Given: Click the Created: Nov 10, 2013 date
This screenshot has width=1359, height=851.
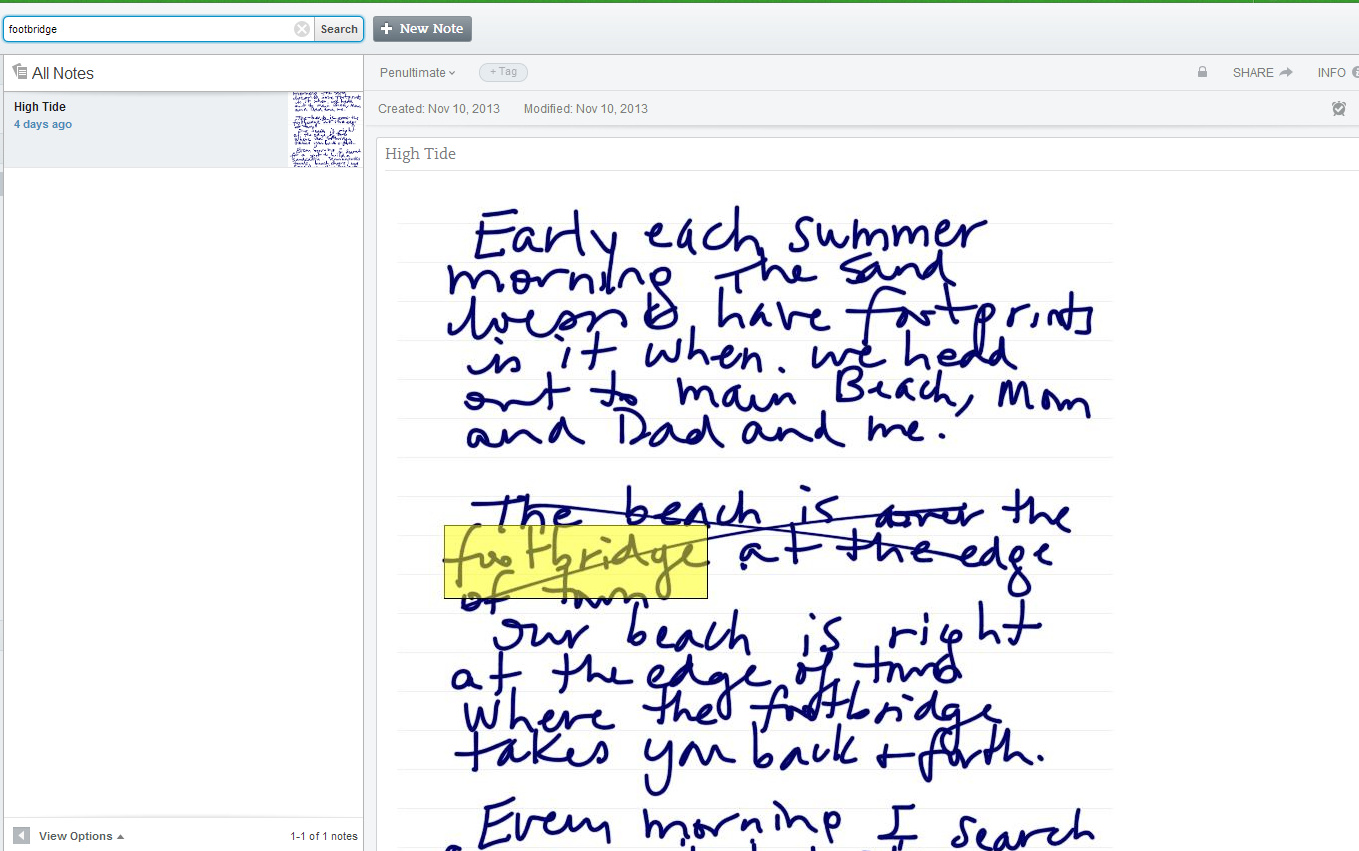Looking at the screenshot, I should click(439, 108).
